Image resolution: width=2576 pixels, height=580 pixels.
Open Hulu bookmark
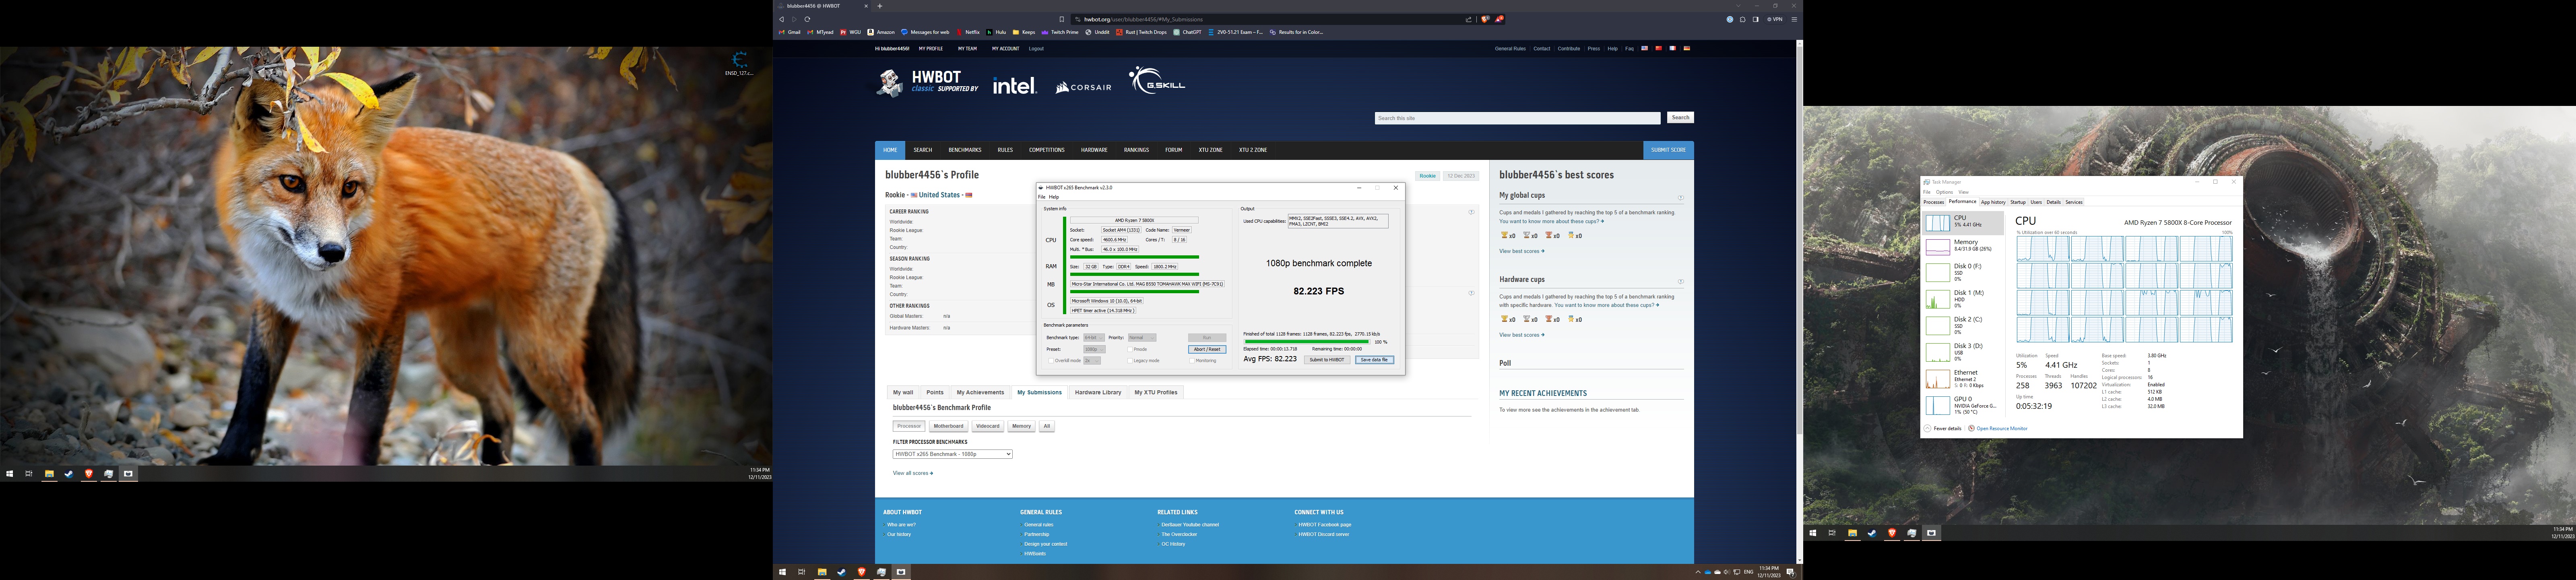point(997,32)
